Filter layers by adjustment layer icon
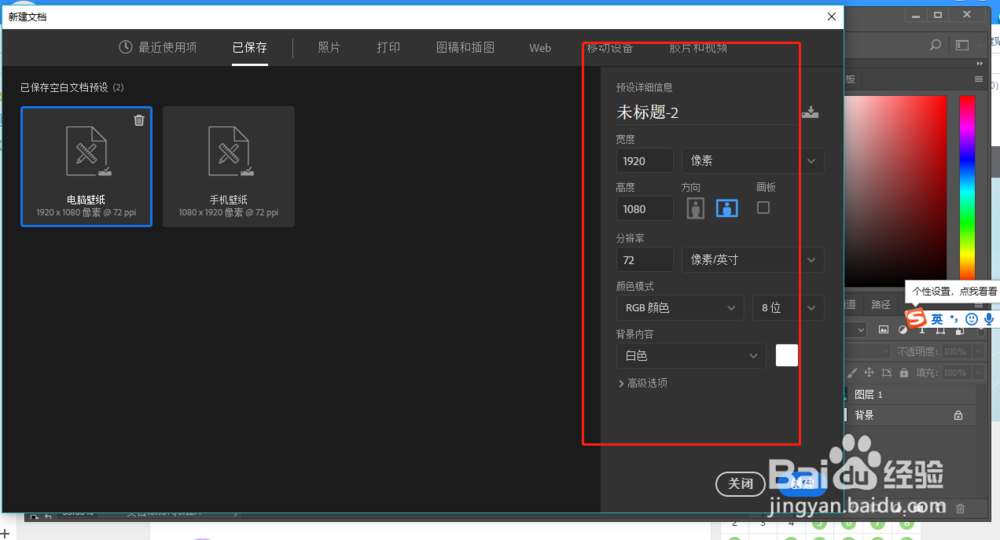Screen dimensions: 1000x540 [x=902, y=330]
